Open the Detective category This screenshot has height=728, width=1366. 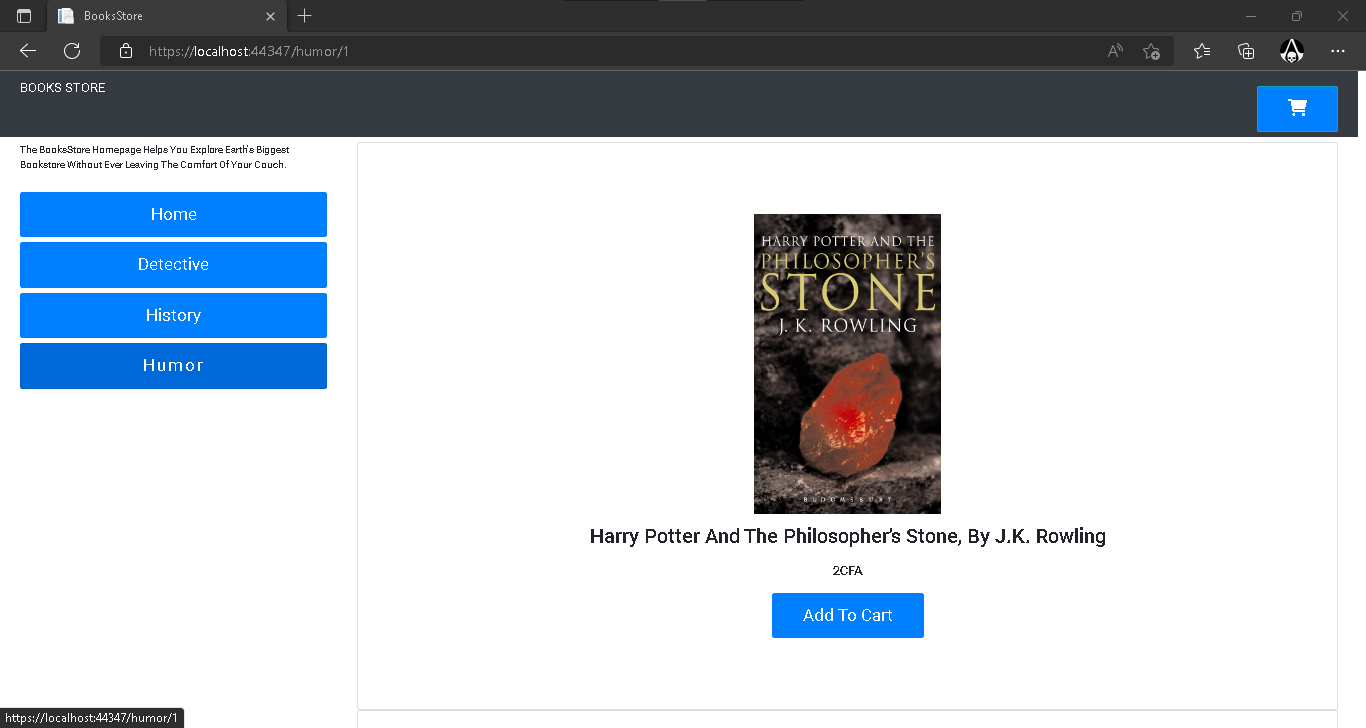point(173,264)
